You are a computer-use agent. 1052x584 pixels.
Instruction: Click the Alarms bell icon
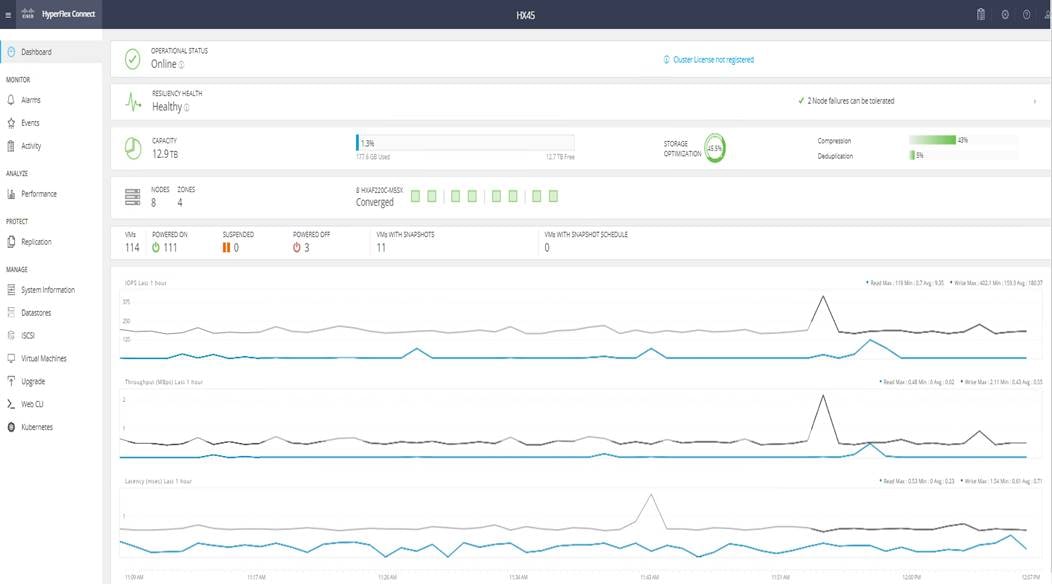coord(11,100)
